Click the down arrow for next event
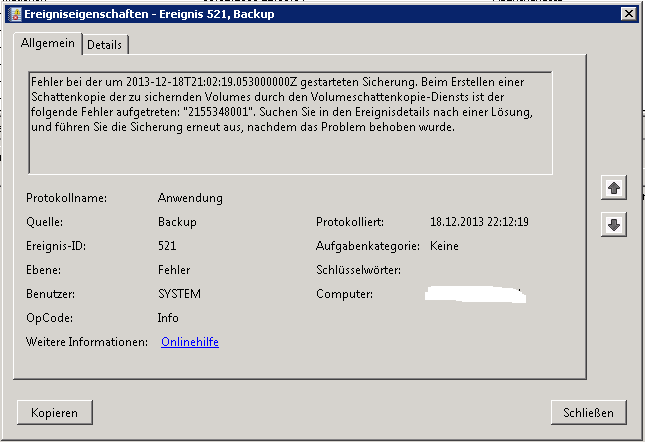This screenshot has height=442, width=645. tap(615, 225)
